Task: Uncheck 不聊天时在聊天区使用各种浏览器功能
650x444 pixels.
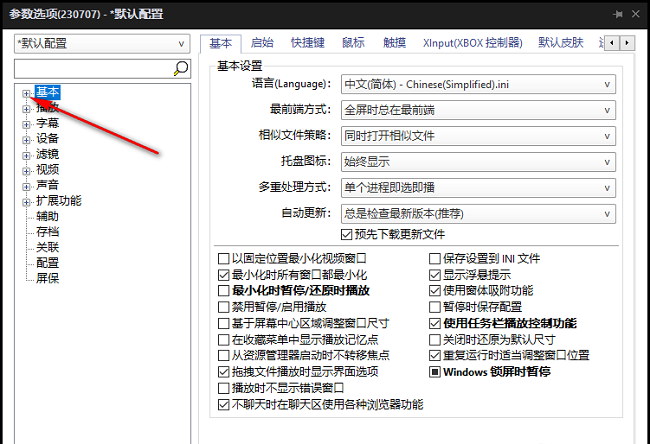Action: point(223,405)
